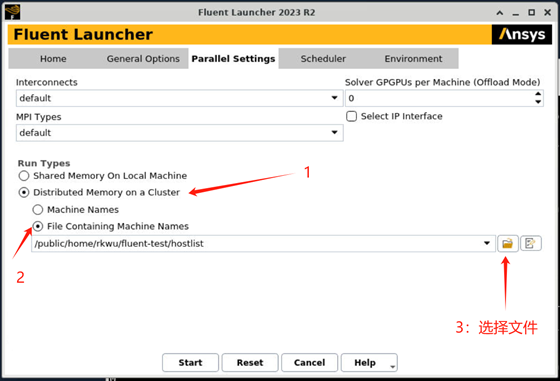This screenshot has height=381, width=560.
Task: Click the Start button
Action: pos(190,363)
